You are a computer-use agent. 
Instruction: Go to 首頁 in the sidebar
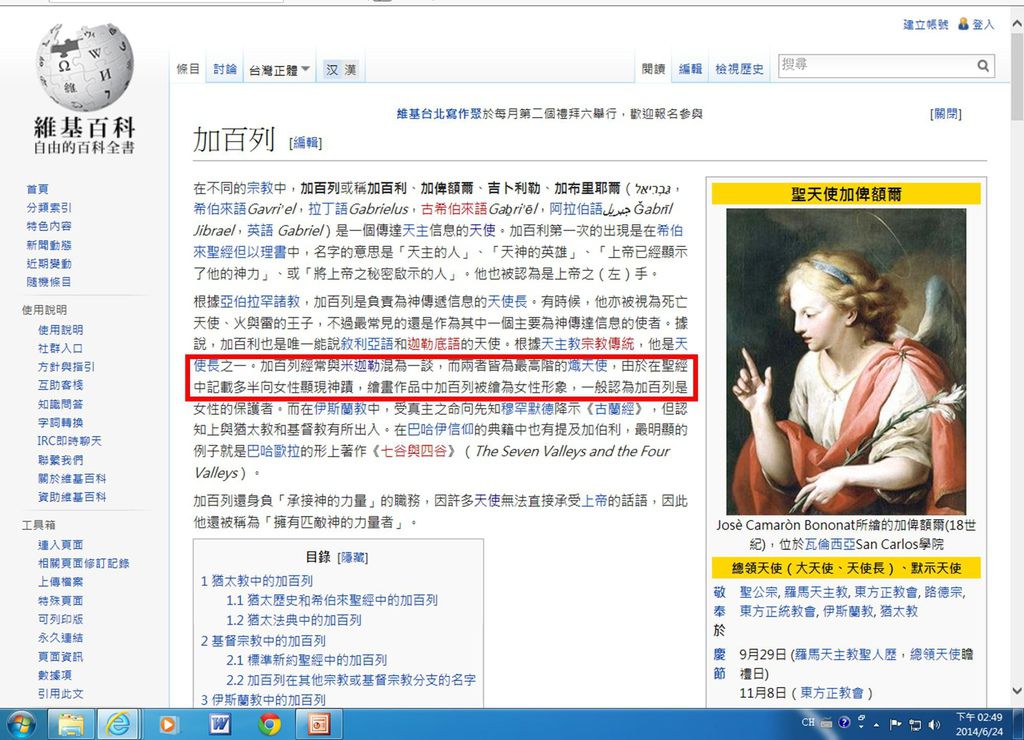click(37, 189)
